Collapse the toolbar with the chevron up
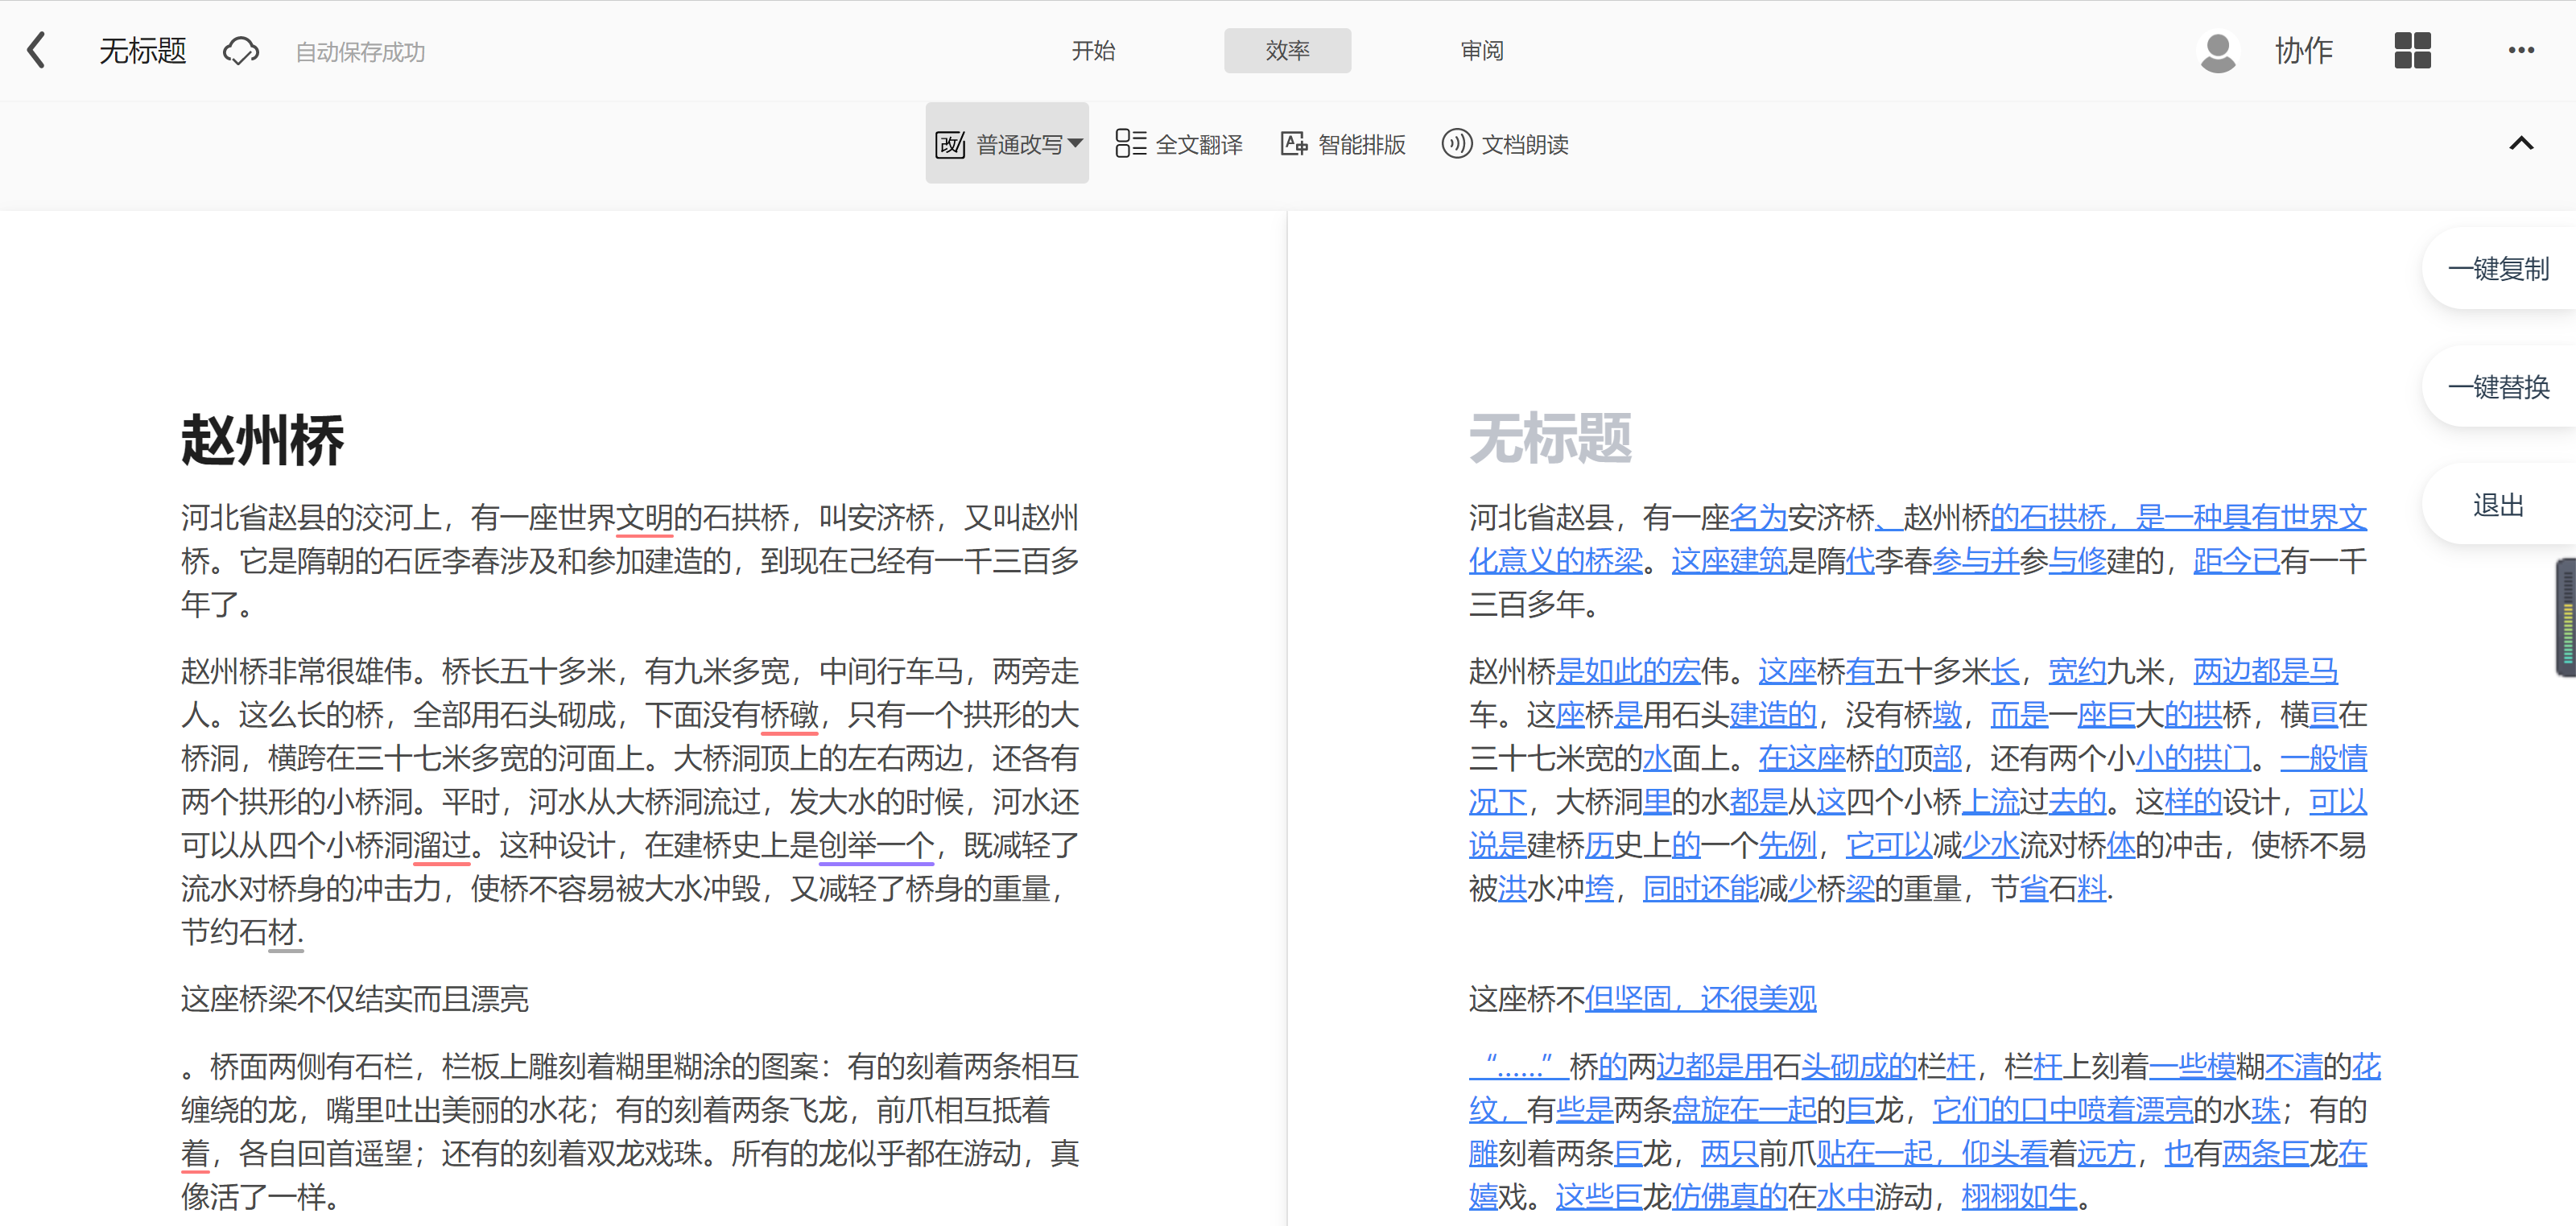2576x1226 pixels. click(x=2521, y=143)
